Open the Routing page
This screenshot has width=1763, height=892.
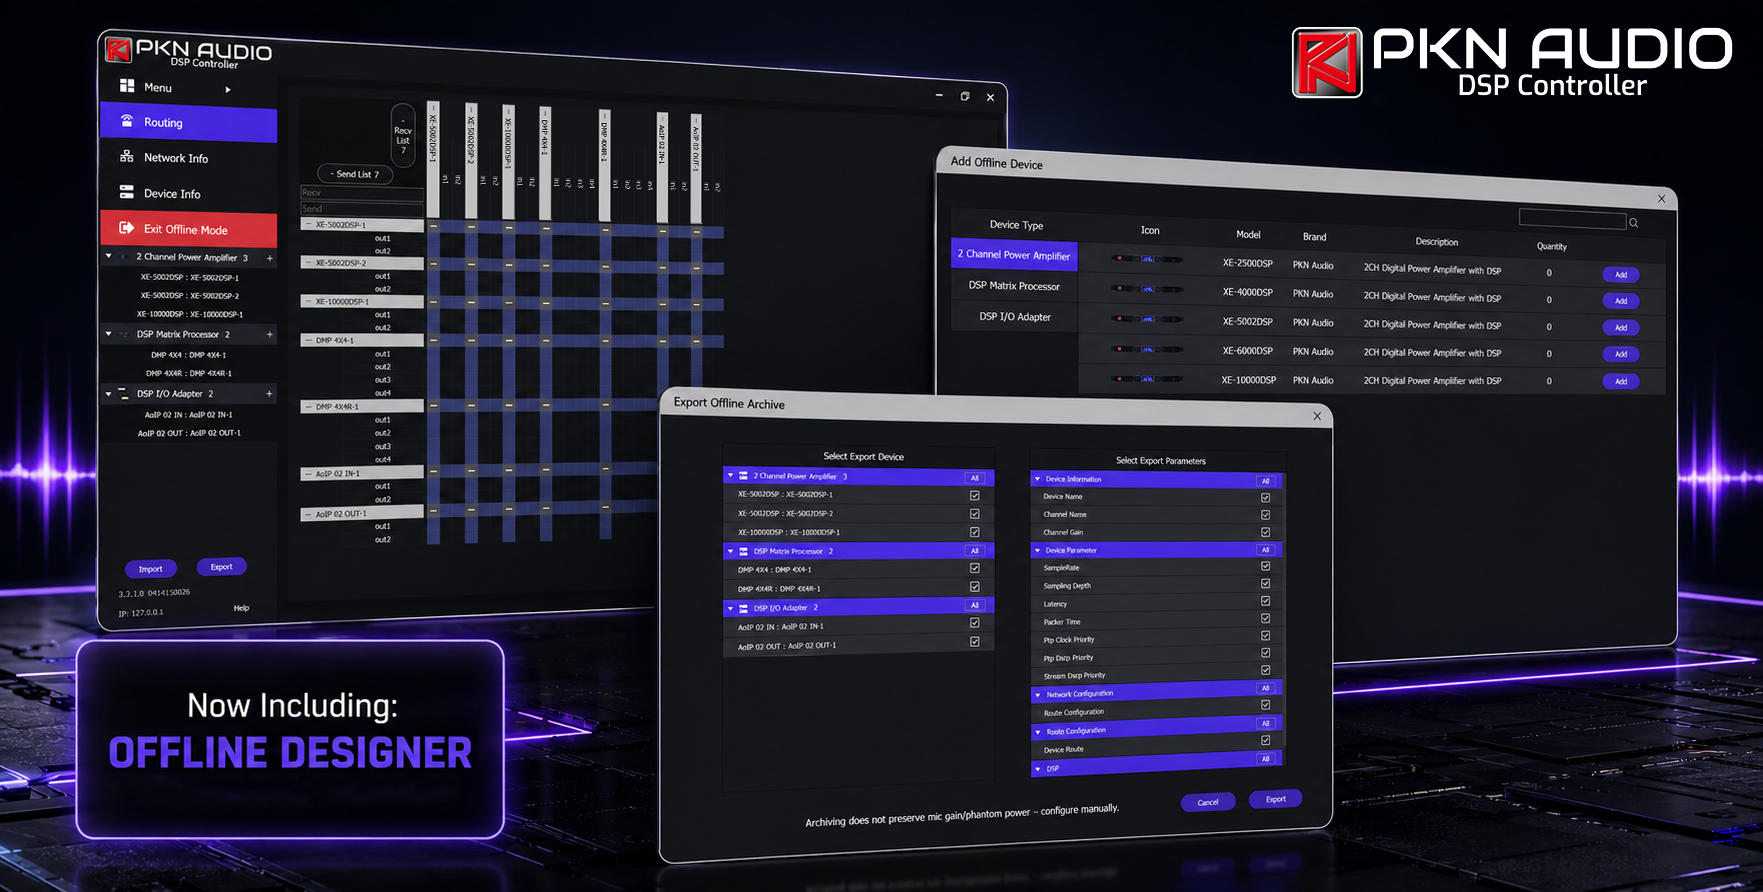(x=188, y=123)
